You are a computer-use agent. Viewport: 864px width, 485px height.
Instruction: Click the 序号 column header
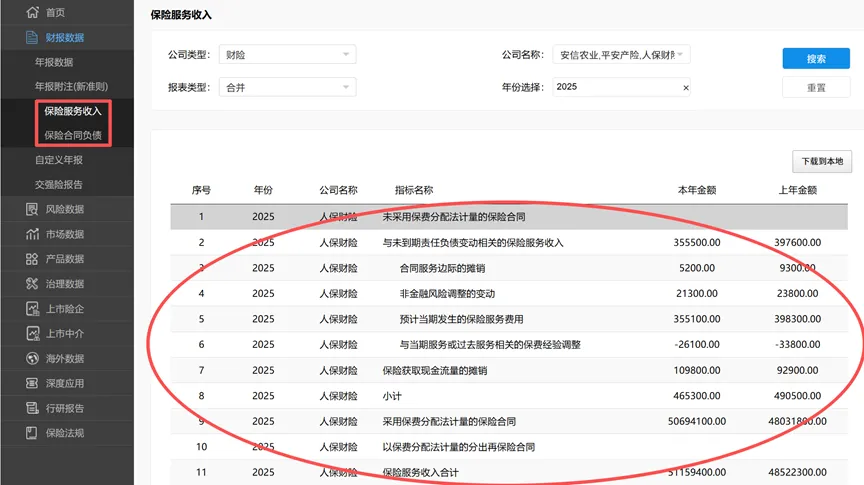click(x=201, y=190)
